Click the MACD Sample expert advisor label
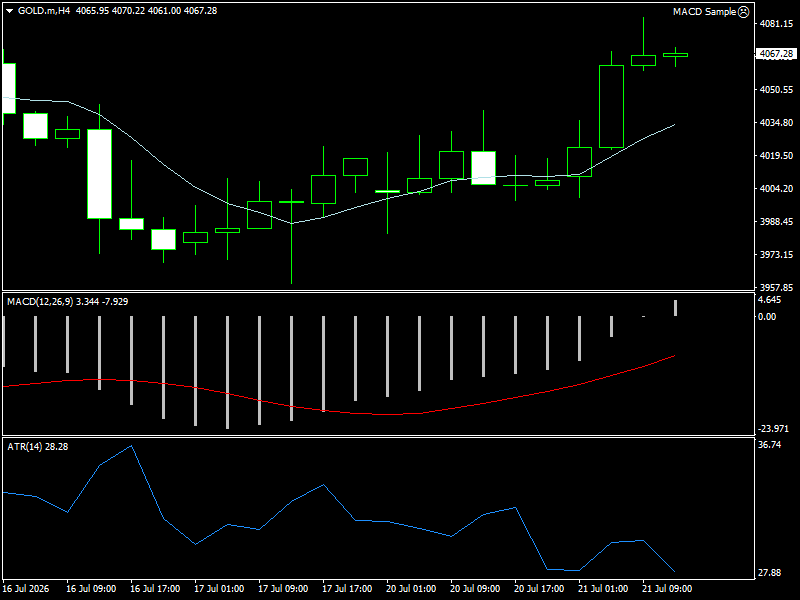 (704, 11)
